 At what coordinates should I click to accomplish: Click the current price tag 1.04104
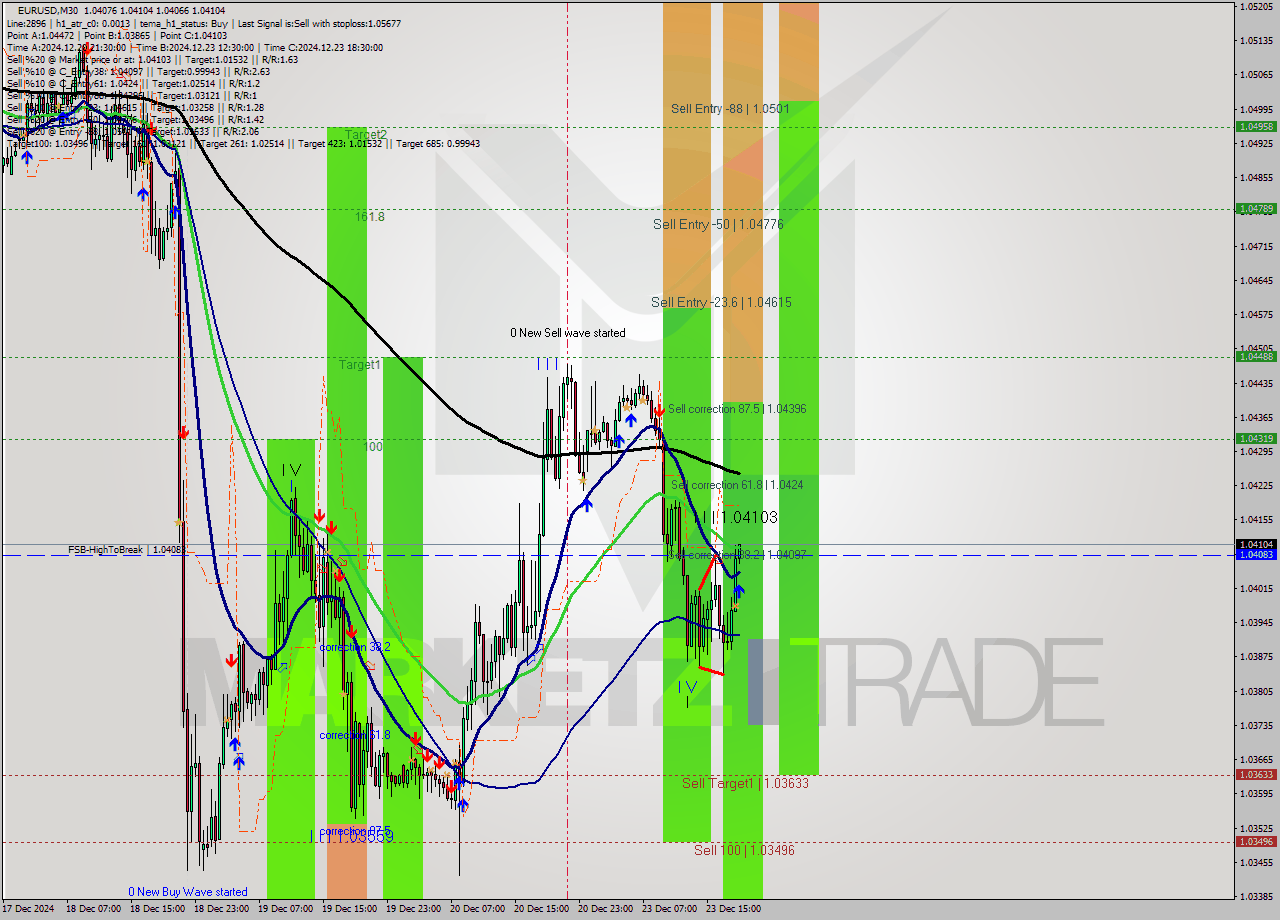click(1256, 544)
